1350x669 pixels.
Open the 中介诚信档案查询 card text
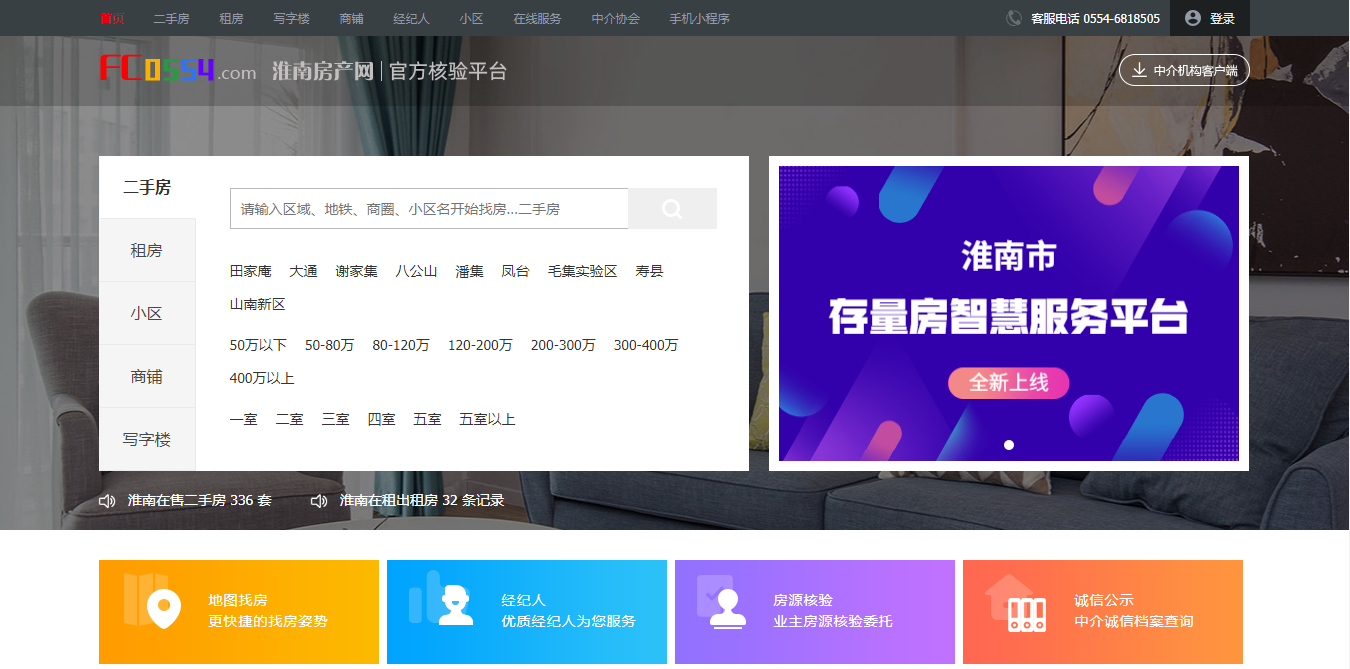click(x=1134, y=621)
